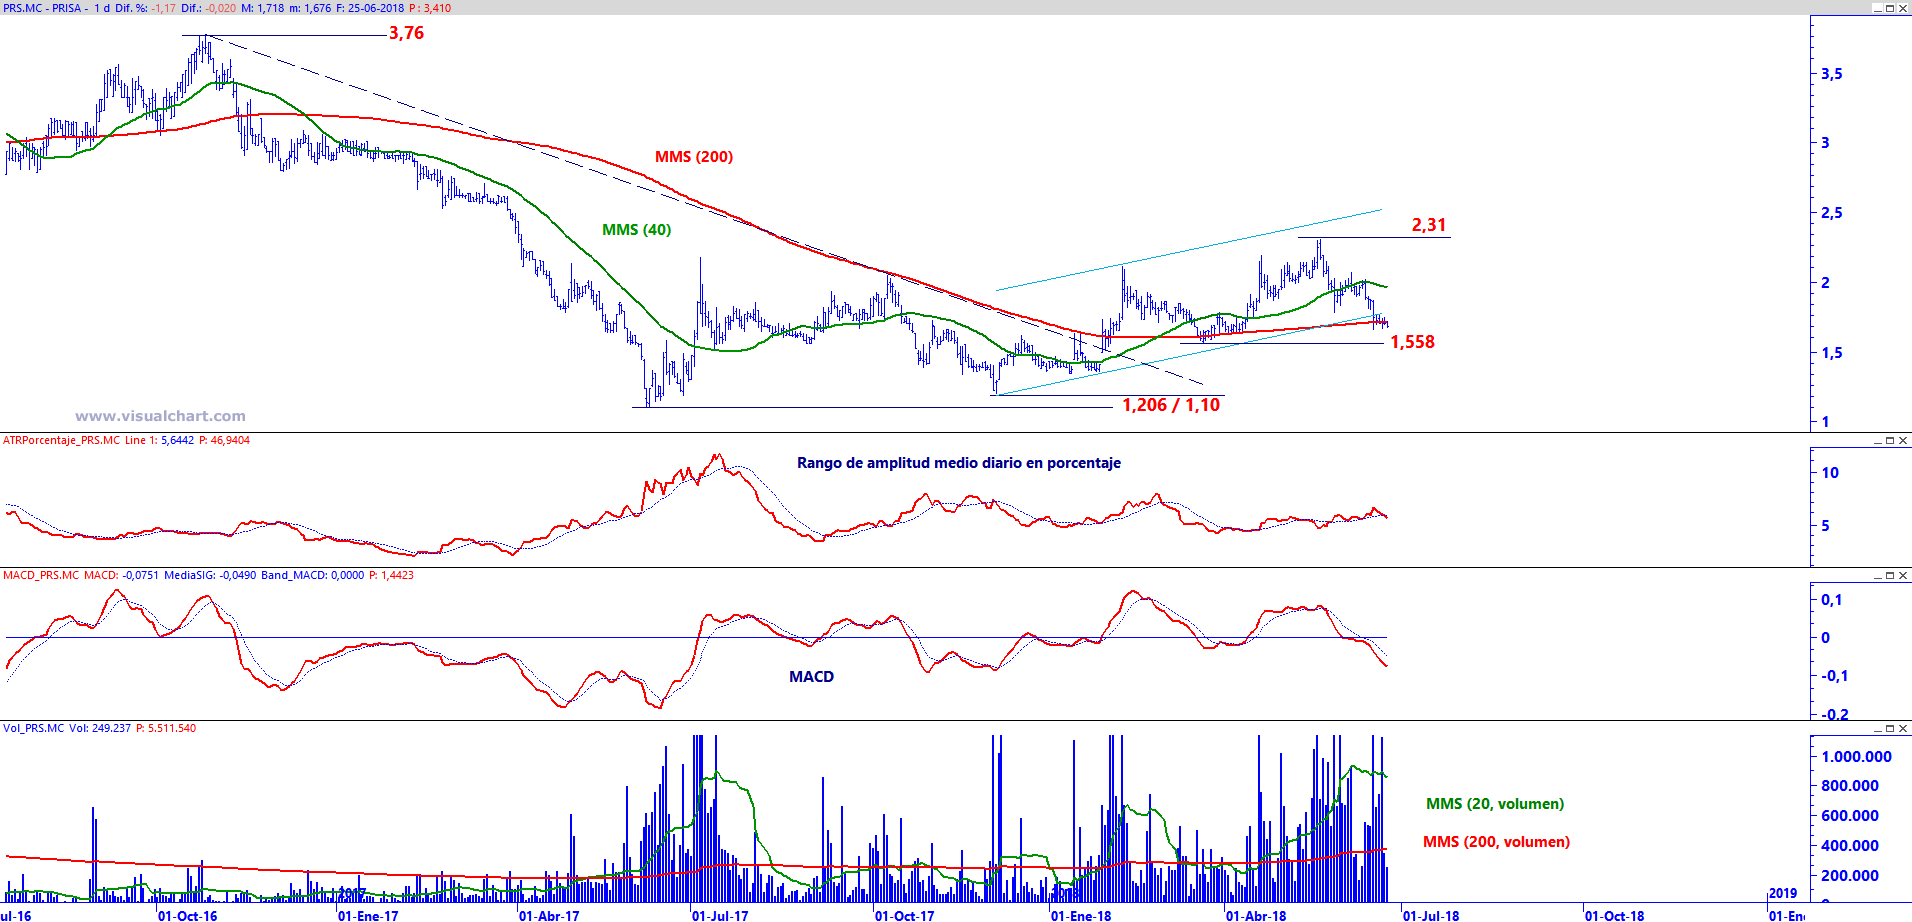Close the PRS.MC price chart panel
Screen dimensions: 1912x922
[1903, 8]
